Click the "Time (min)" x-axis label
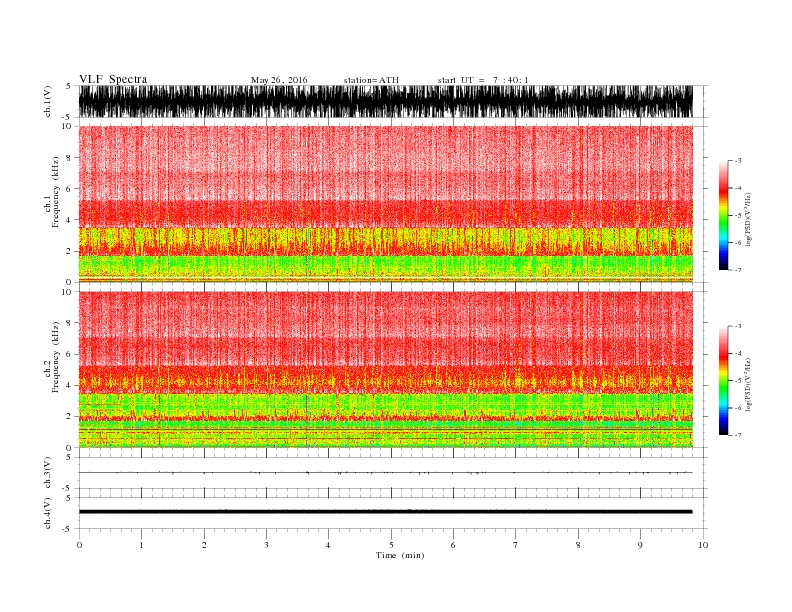The width and height of the screenshot is (792, 612). click(400, 555)
